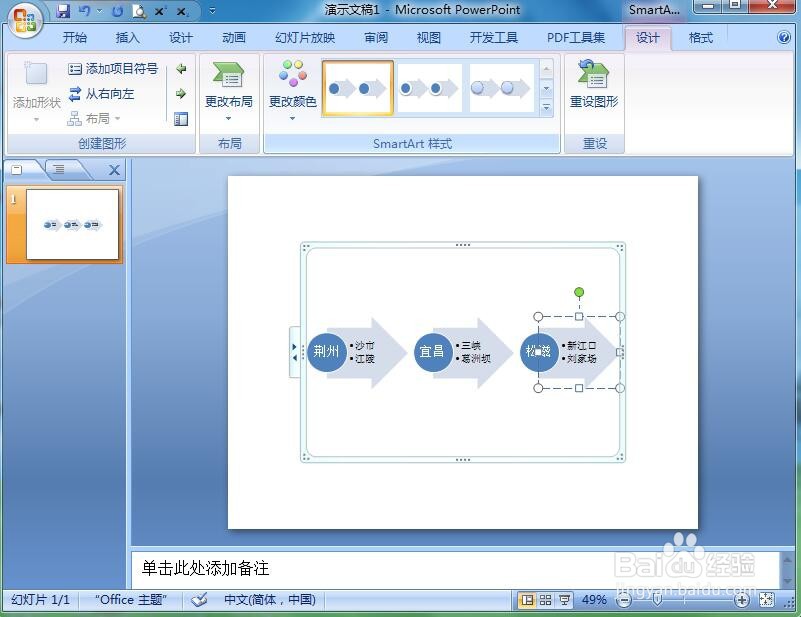This screenshot has width=801, height=617.
Task: Switch to the 插入 ribbon tab
Action: 127,37
